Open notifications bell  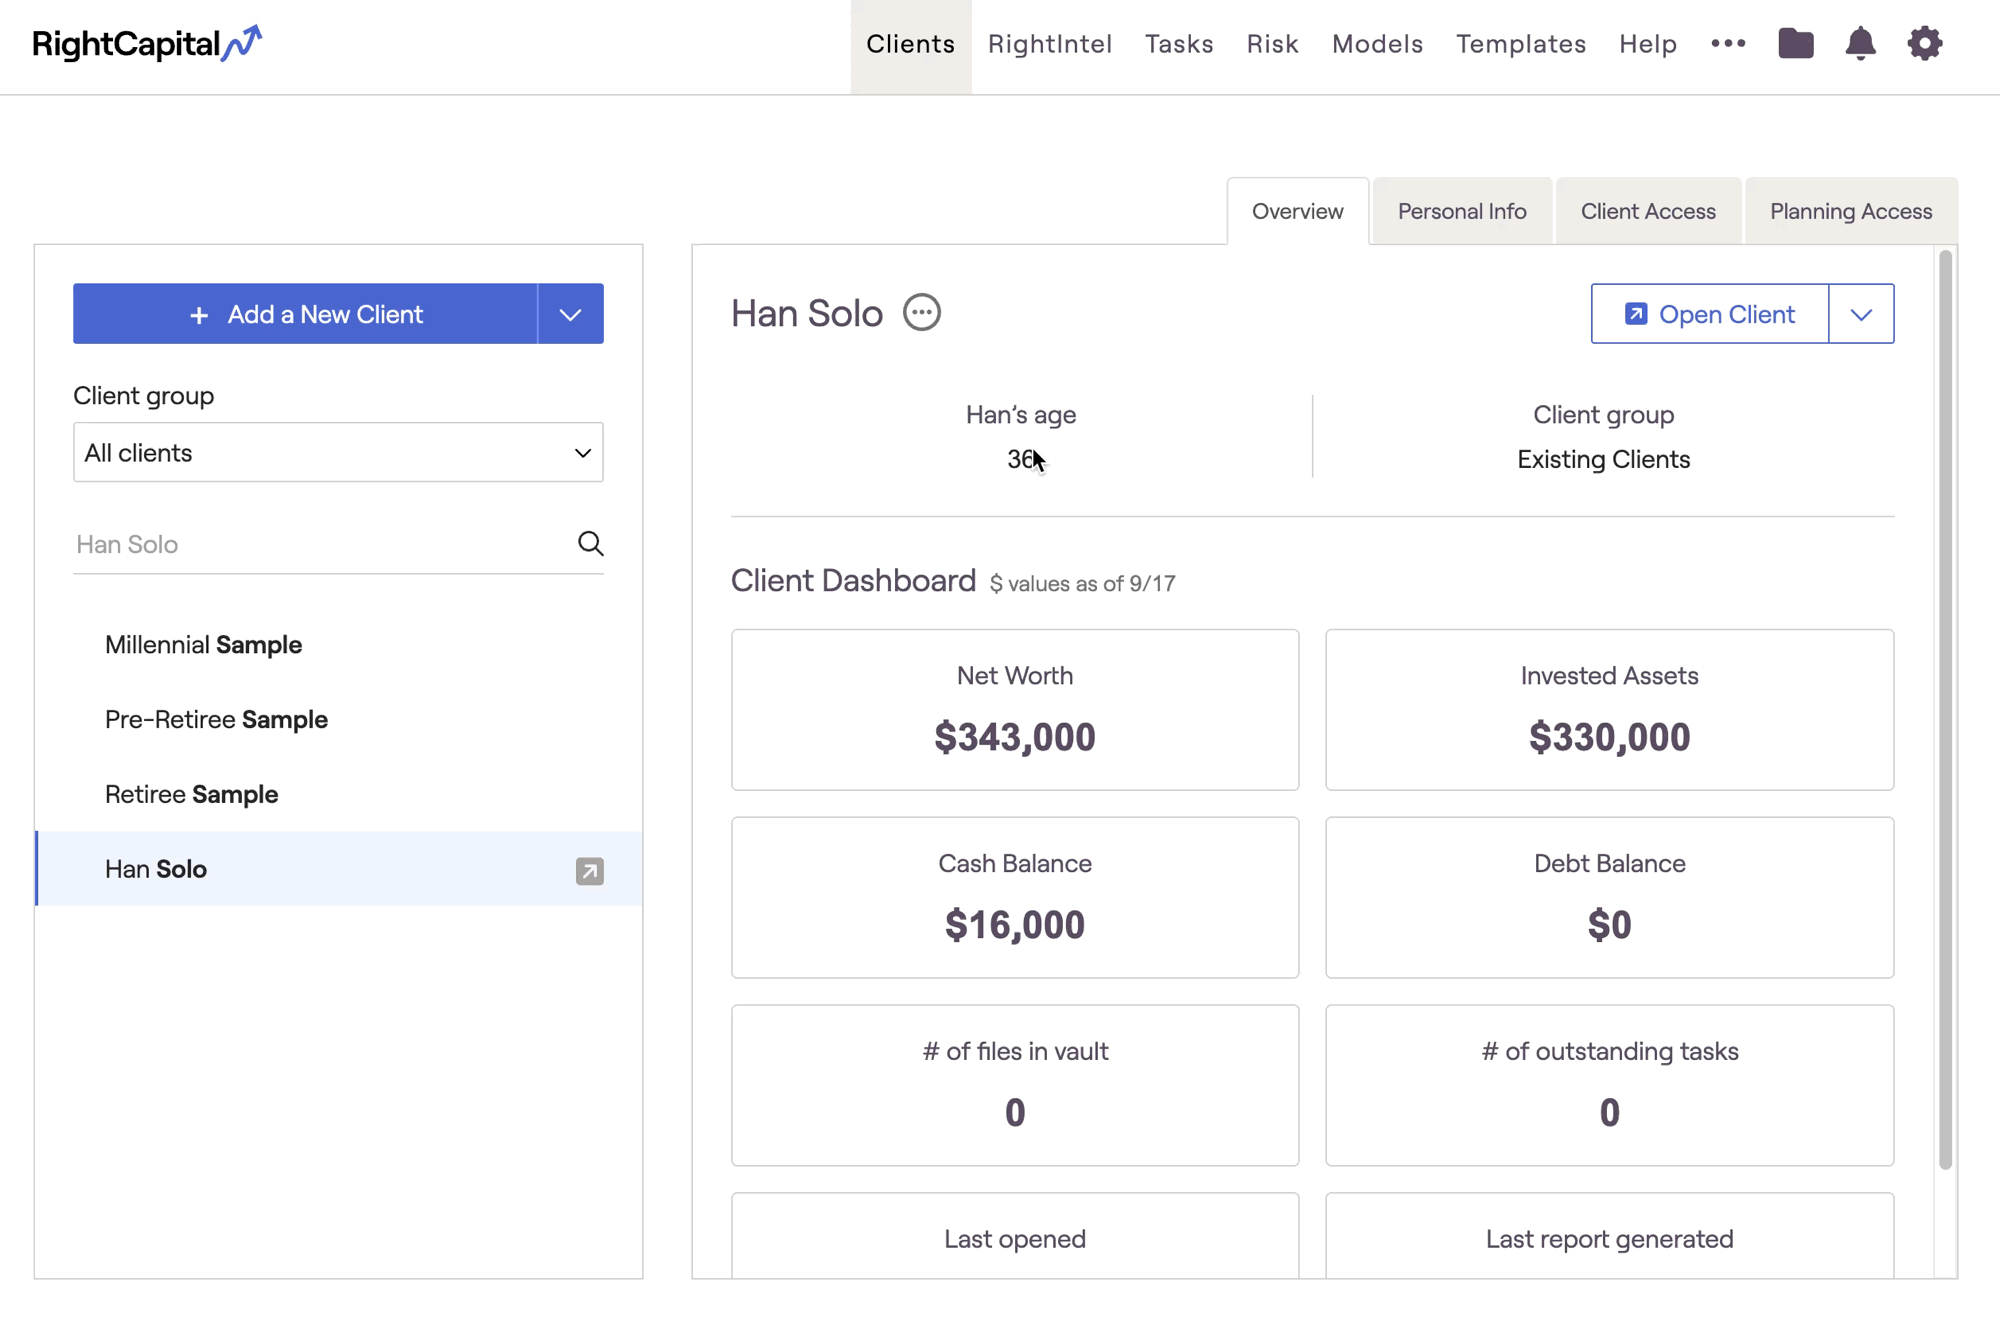point(1860,43)
